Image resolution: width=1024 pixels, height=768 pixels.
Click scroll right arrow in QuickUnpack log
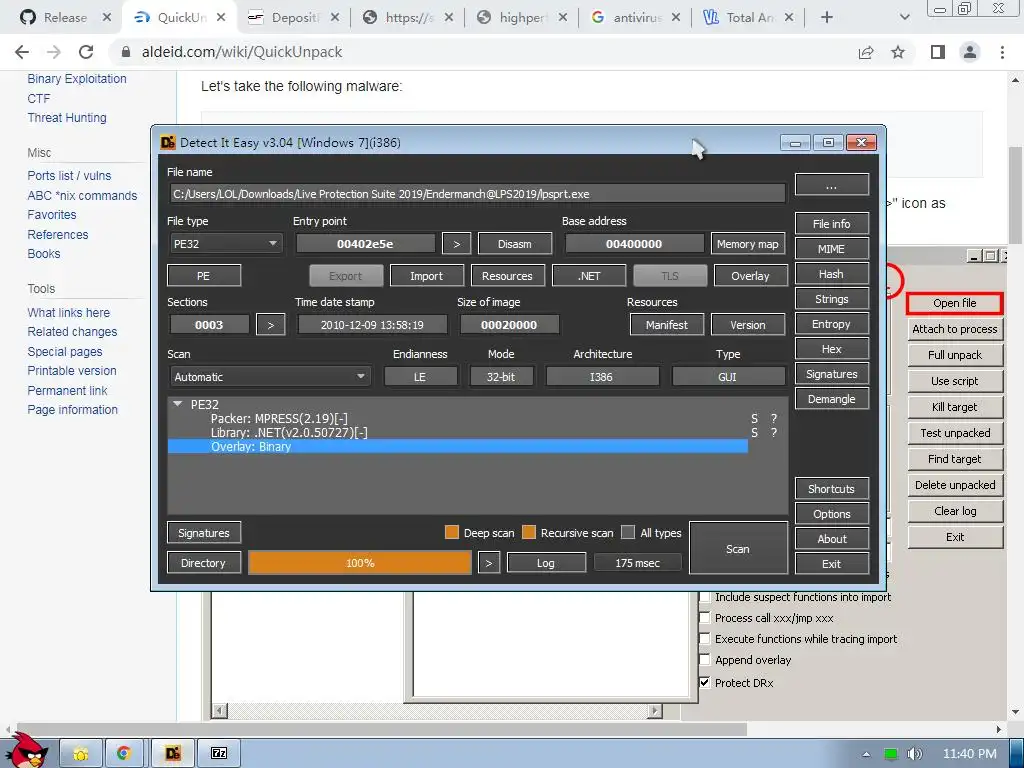click(x=655, y=711)
